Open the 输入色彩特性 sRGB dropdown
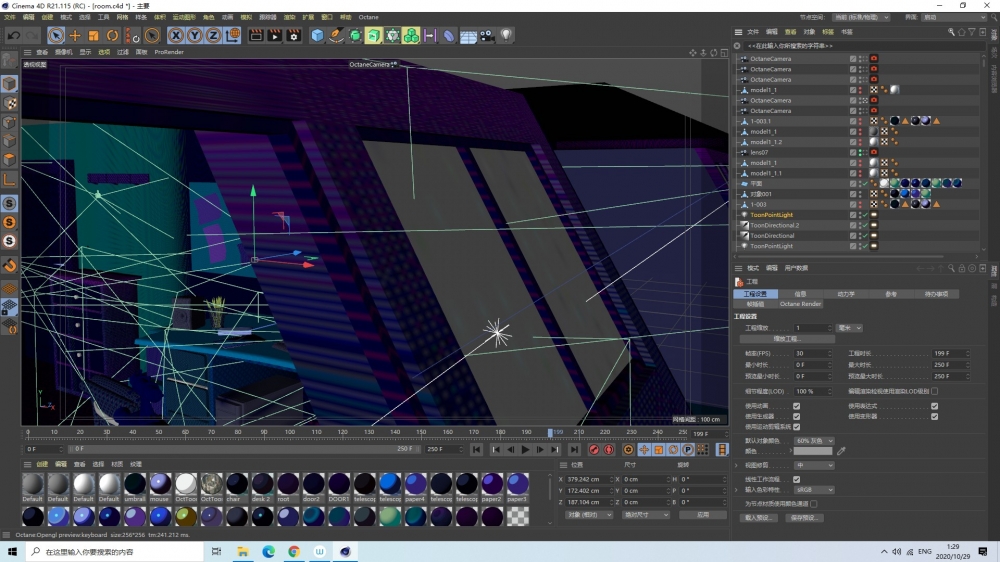1000x562 pixels. click(x=813, y=491)
